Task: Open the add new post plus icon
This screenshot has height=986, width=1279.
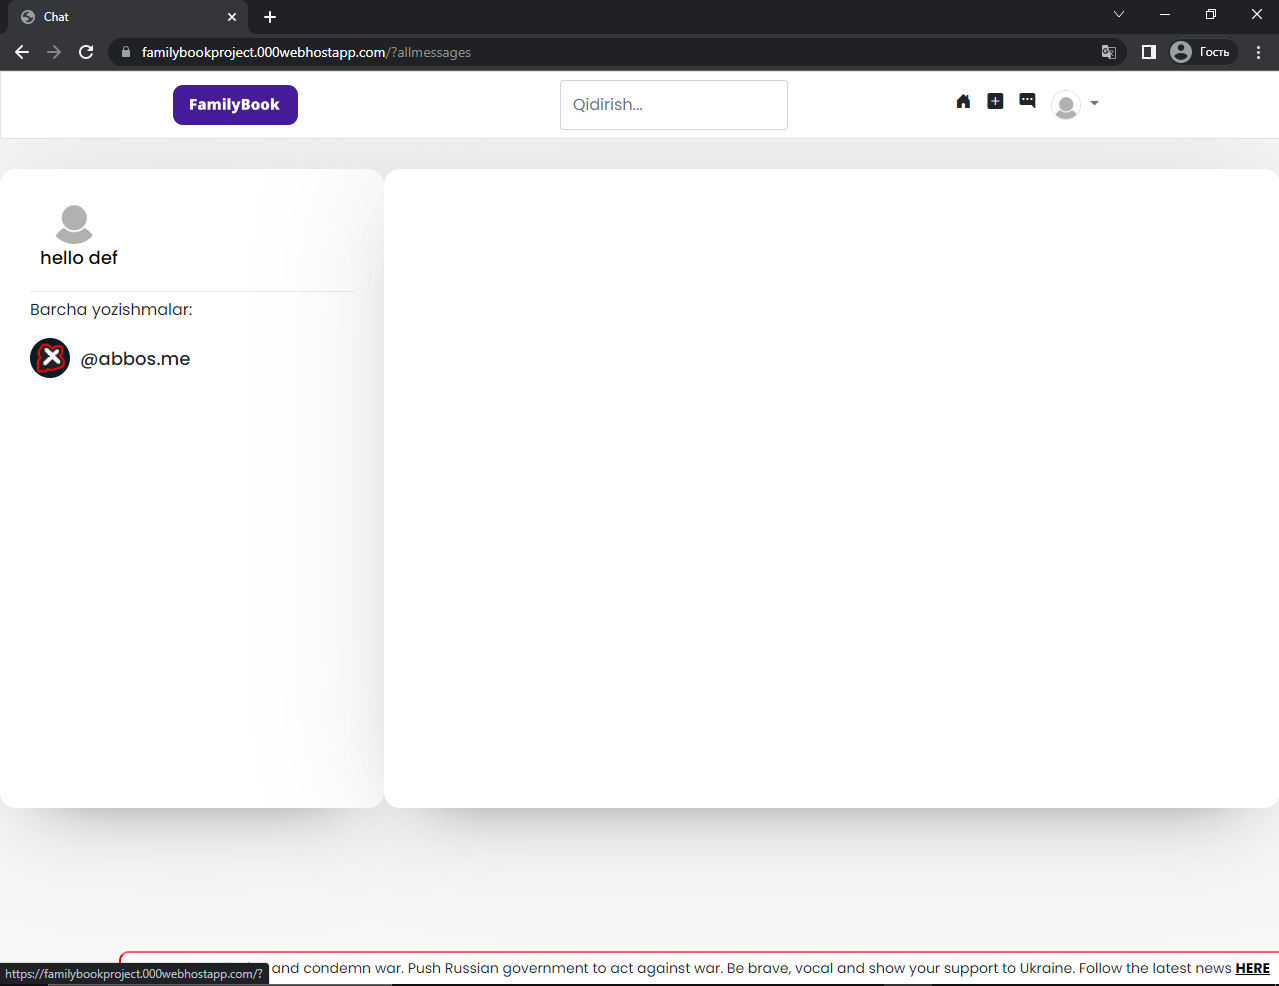Action: click(x=995, y=101)
